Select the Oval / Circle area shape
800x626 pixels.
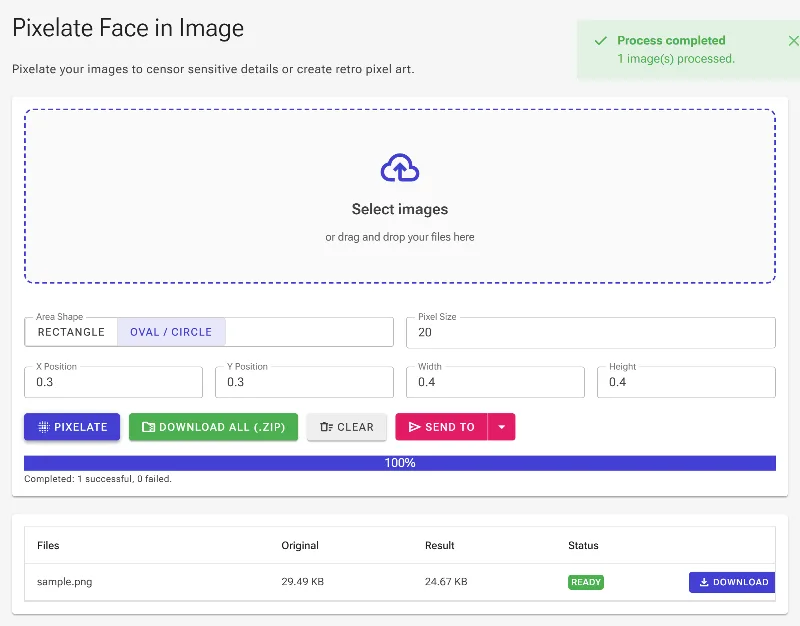[171, 332]
